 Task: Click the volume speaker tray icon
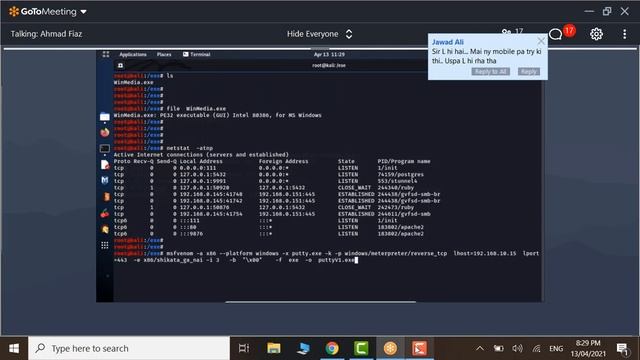[517, 348]
